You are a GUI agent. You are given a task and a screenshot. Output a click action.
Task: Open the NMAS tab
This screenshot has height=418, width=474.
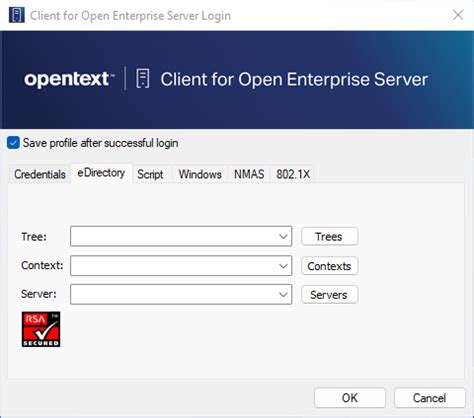click(x=249, y=174)
